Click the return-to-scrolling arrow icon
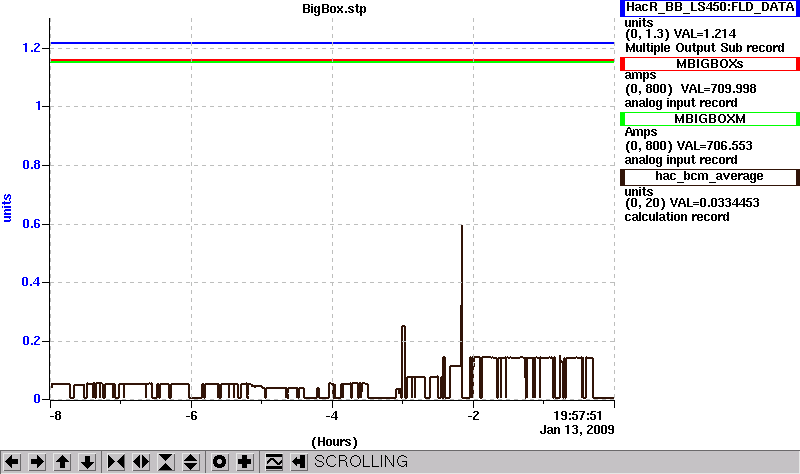This screenshot has width=800, height=474. point(299,462)
